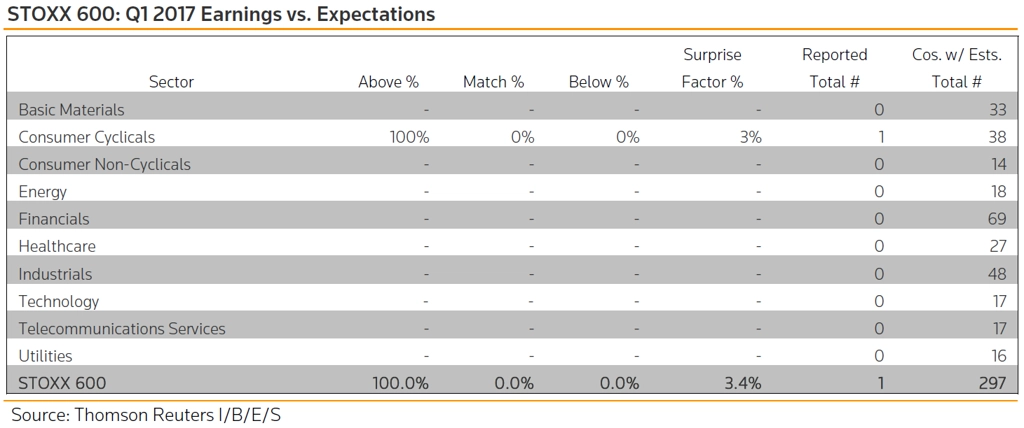
Task: Select the Consumer Non-Cyclicals row label
Action: pyautogui.click(x=104, y=165)
